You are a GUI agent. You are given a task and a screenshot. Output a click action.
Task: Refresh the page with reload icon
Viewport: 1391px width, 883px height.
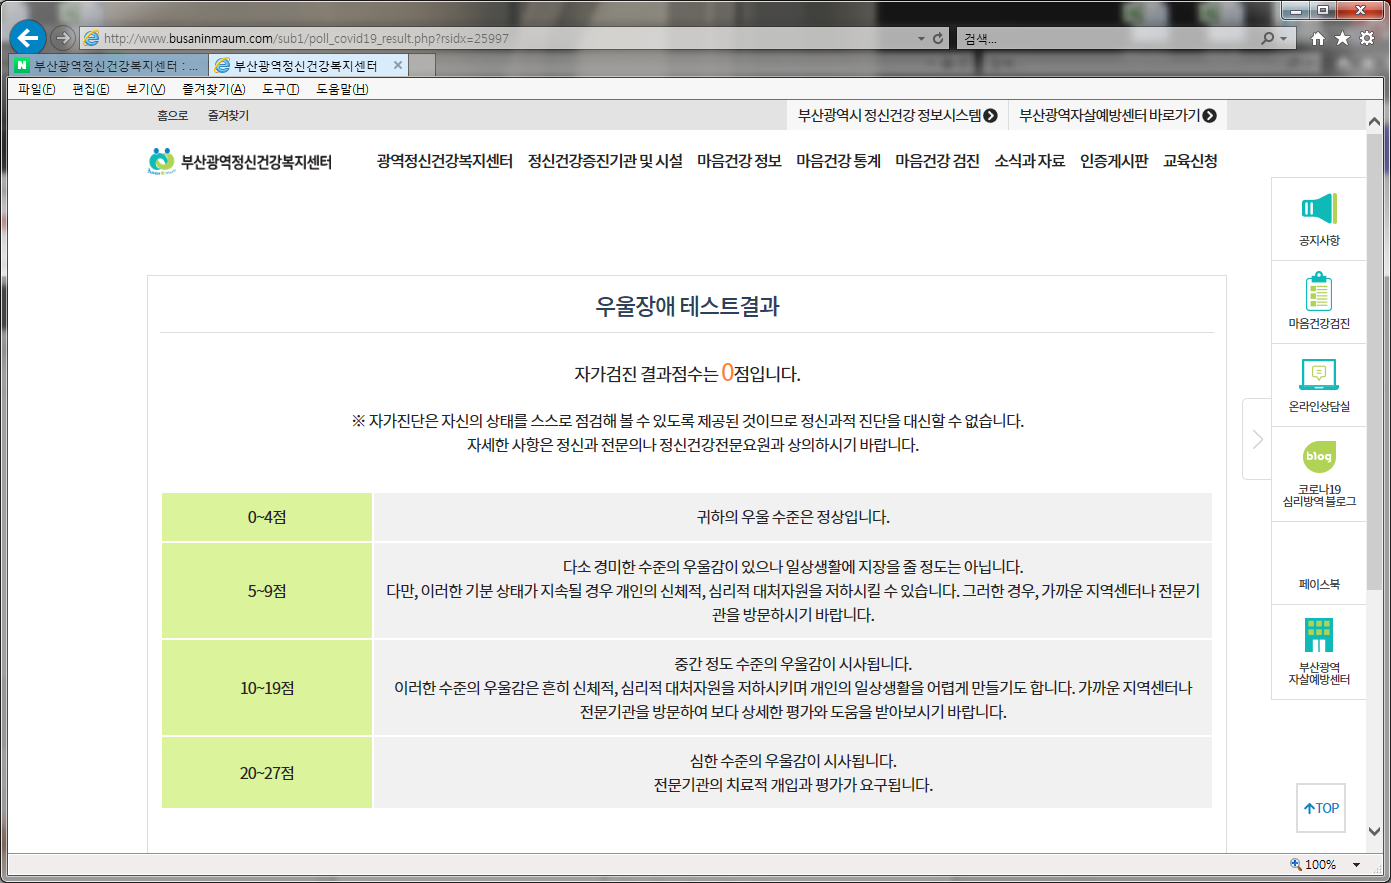click(938, 38)
